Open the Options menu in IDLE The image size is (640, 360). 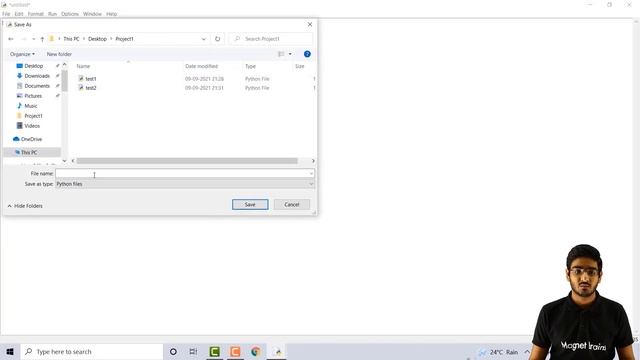70,14
